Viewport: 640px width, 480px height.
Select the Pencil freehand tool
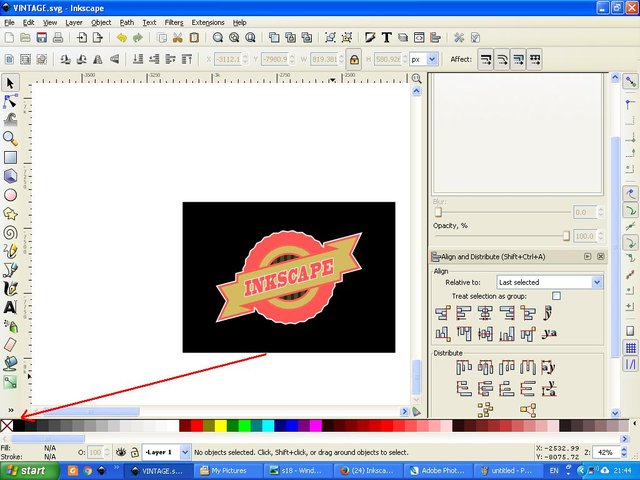pyautogui.click(x=10, y=251)
